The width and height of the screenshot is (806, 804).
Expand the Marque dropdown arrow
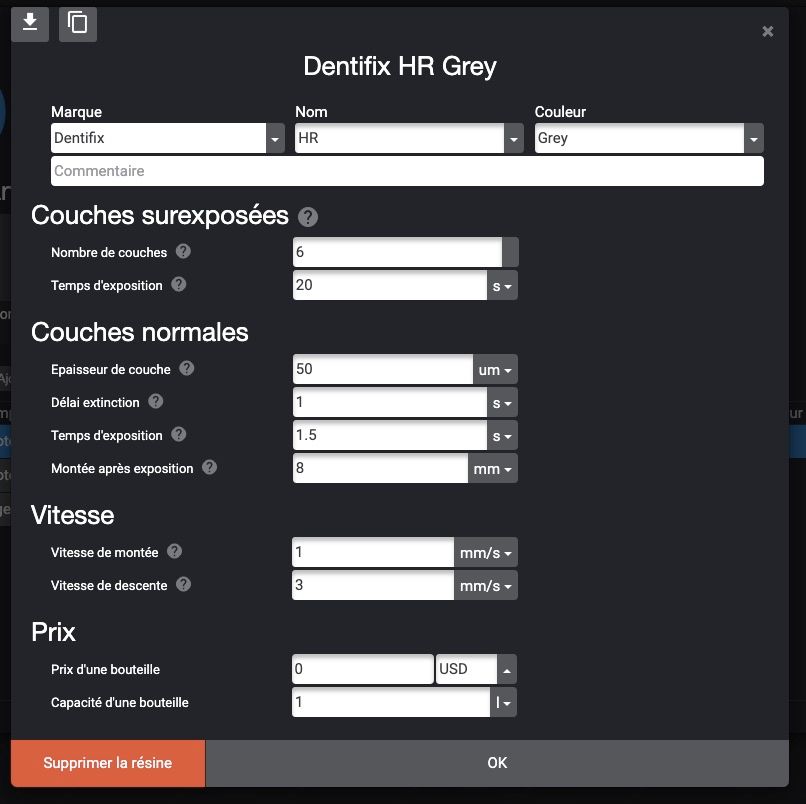point(275,138)
